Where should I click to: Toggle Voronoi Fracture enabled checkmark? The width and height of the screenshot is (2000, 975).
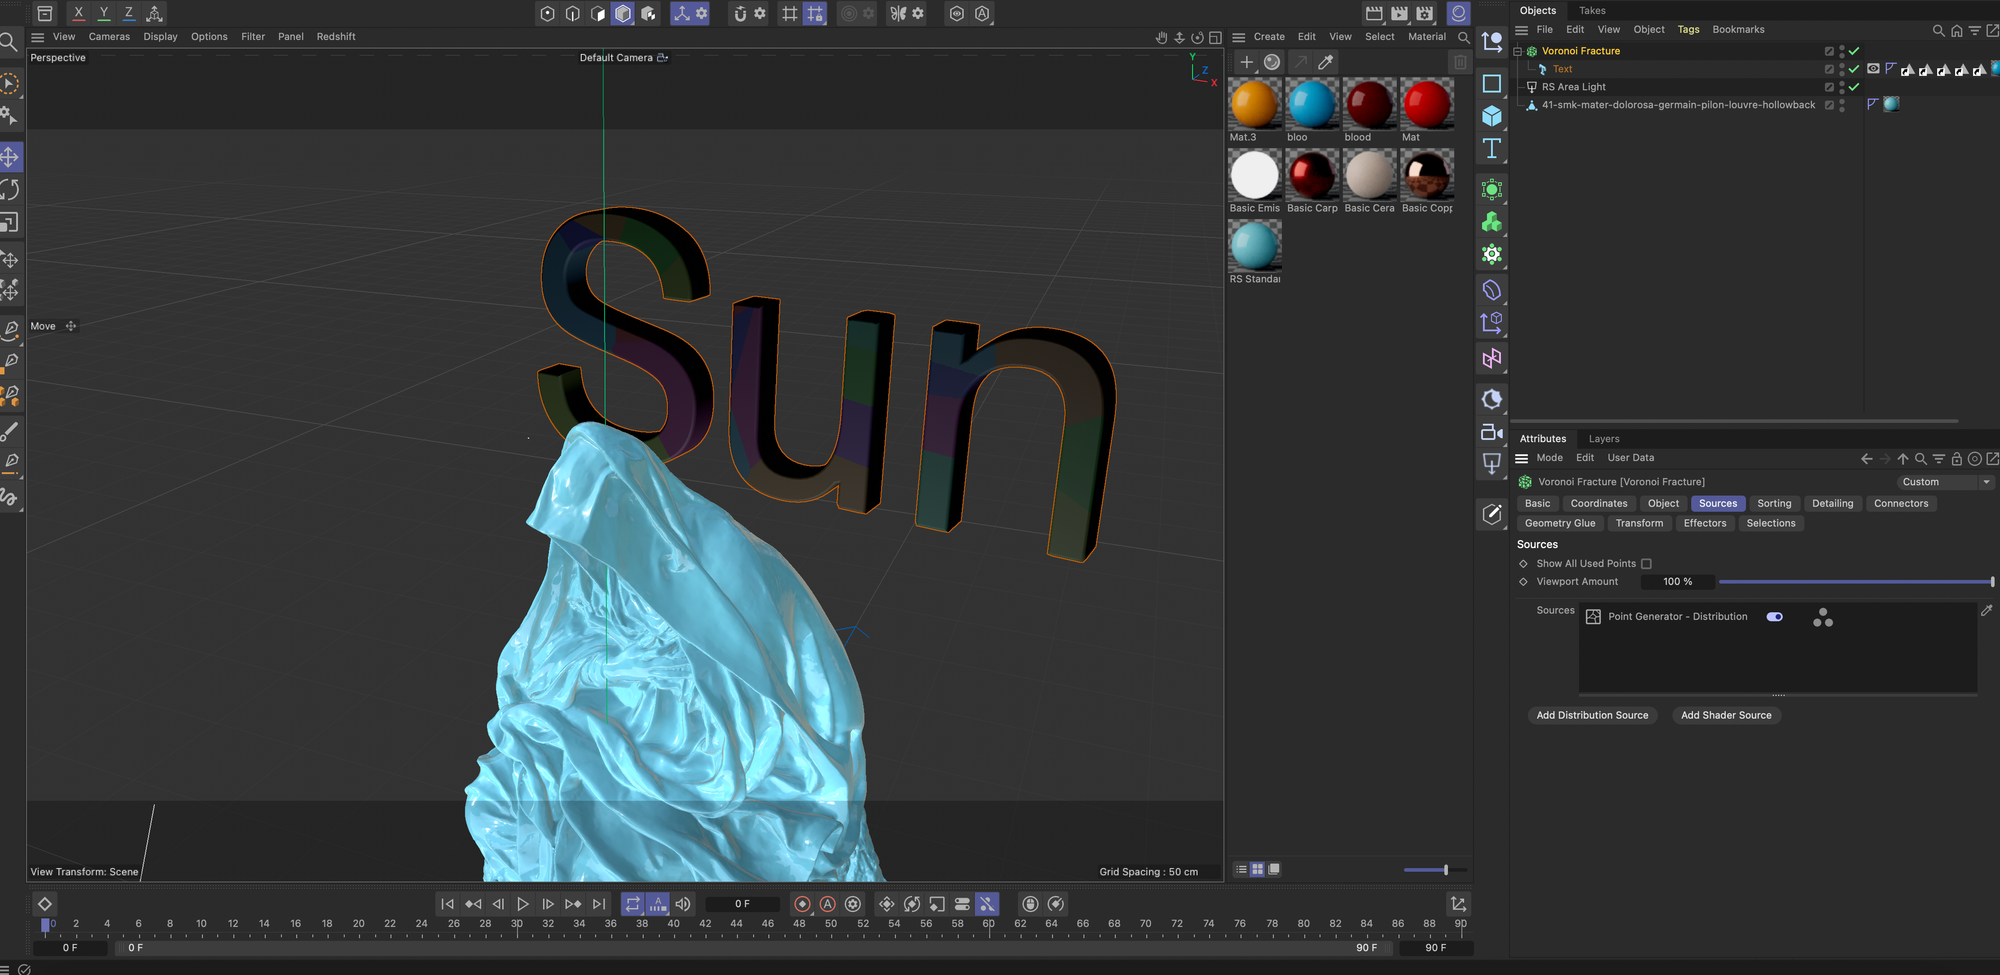coord(1854,51)
